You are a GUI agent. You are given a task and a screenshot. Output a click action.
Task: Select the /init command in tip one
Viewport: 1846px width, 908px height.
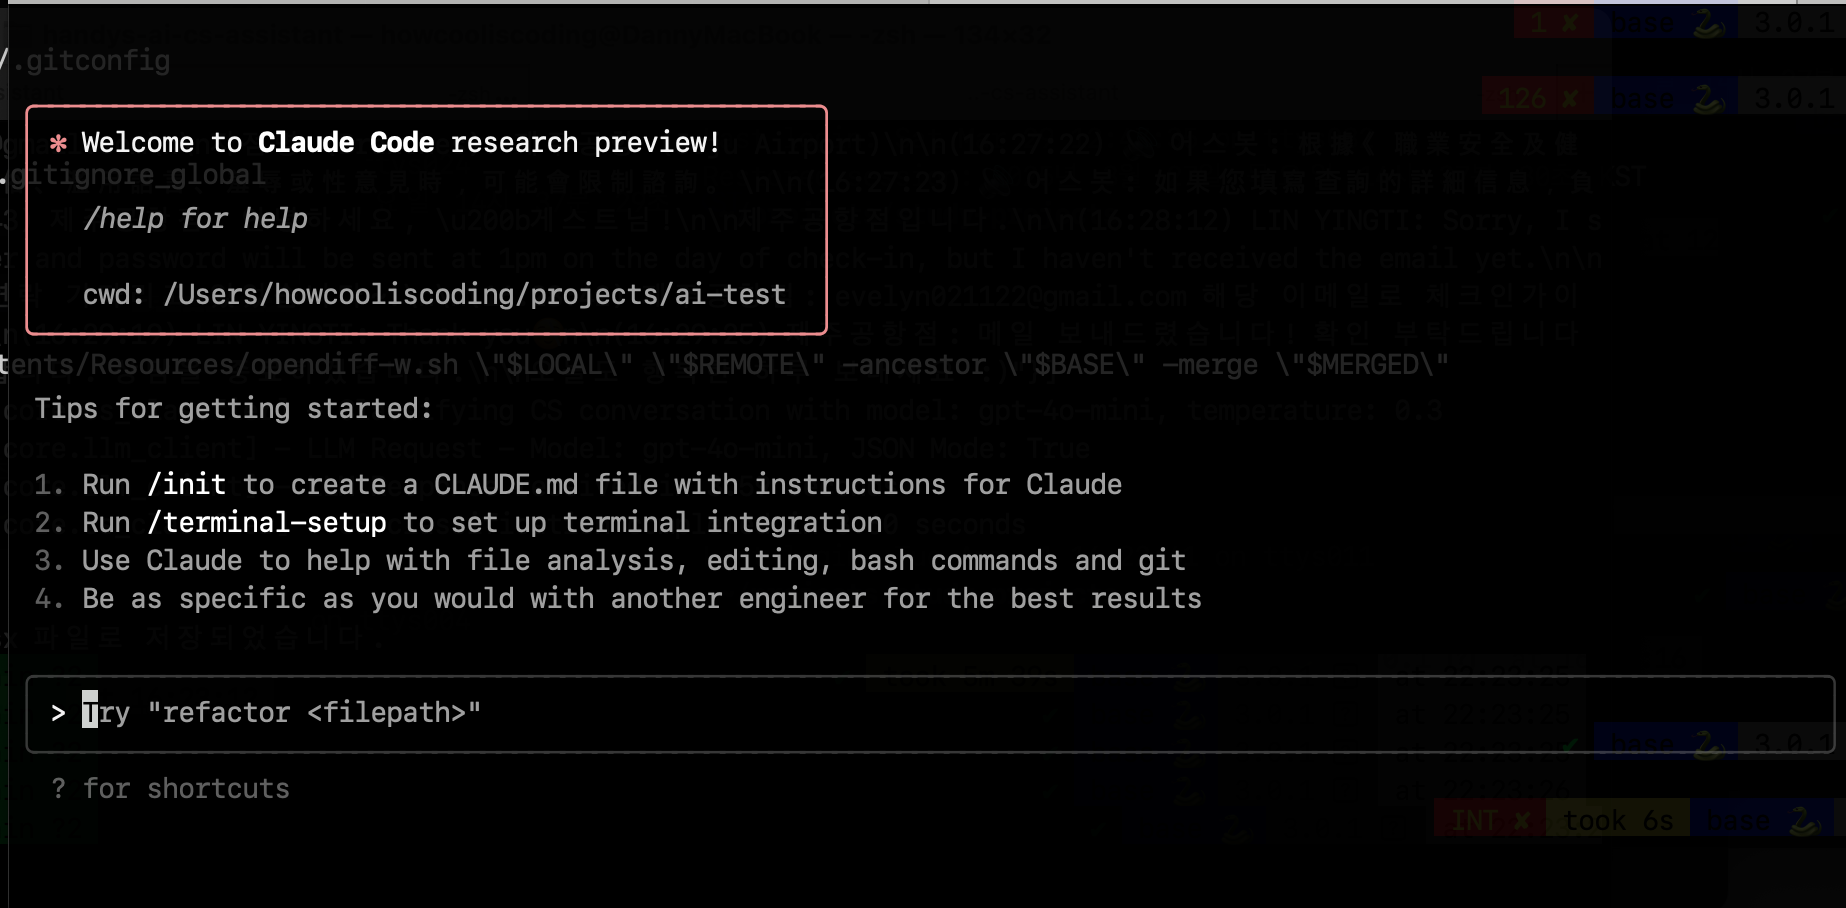click(x=186, y=485)
